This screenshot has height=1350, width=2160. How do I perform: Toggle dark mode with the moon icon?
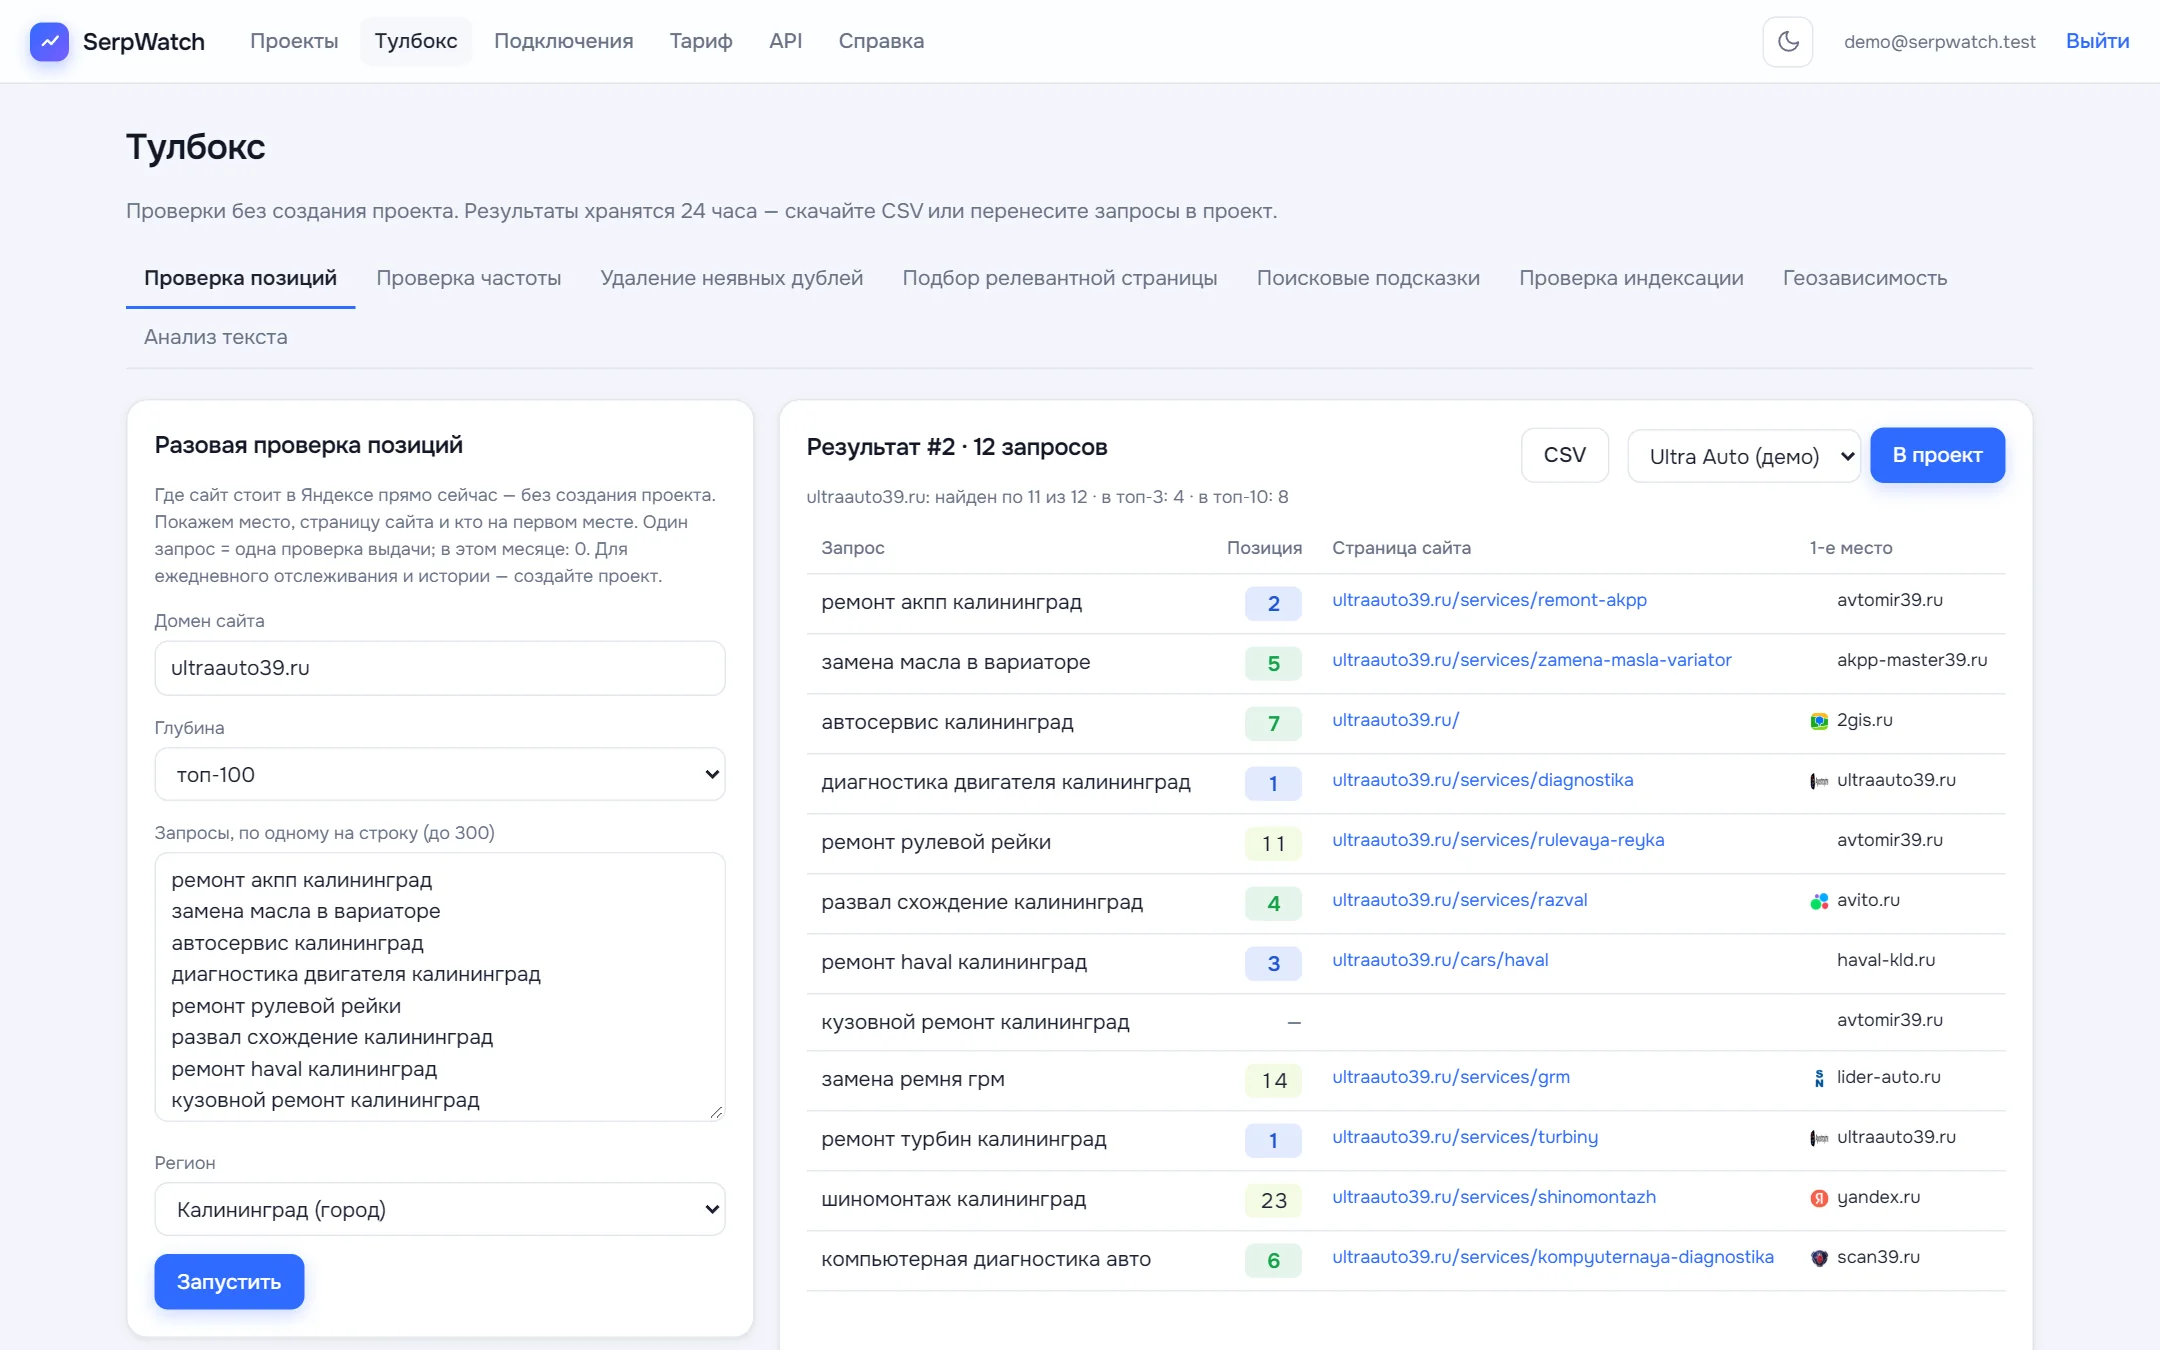(x=1787, y=41)
